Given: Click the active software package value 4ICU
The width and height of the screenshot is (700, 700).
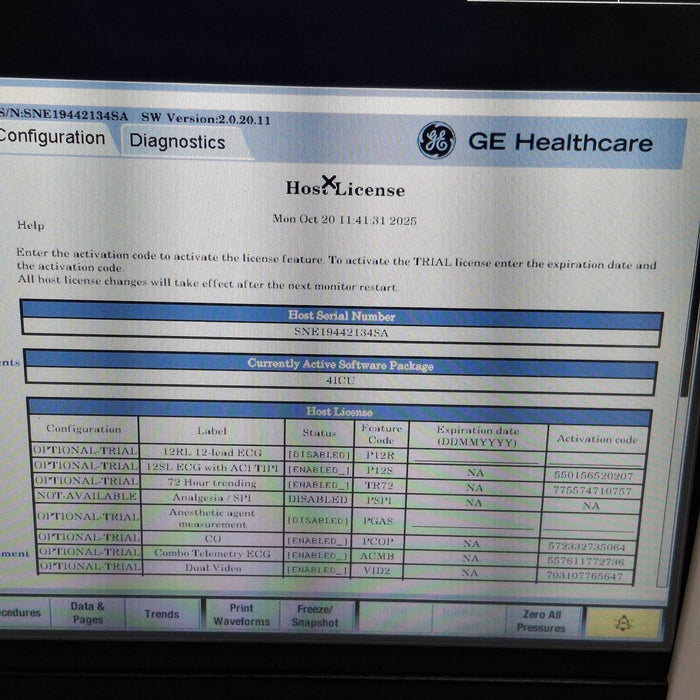Looking at the screenshot, I should coord(340,380).
